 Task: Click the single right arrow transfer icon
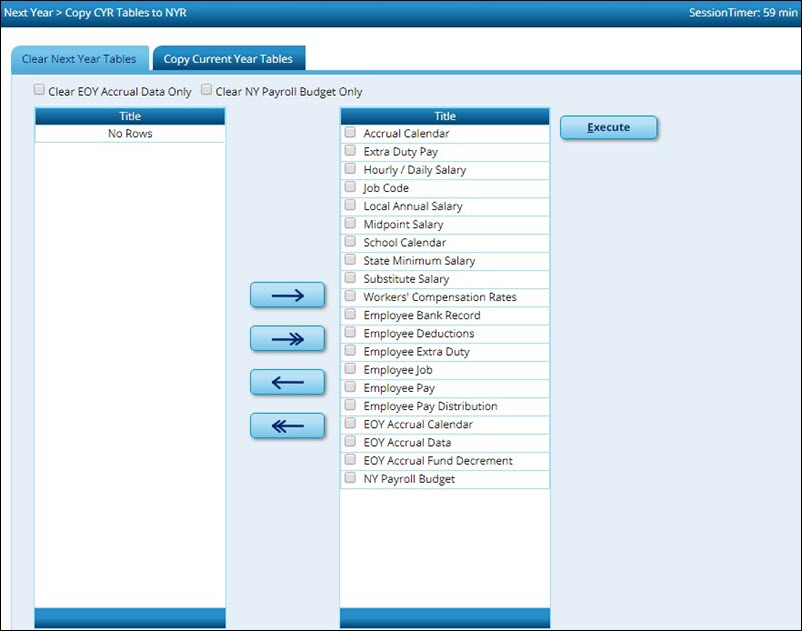(287, 294)
